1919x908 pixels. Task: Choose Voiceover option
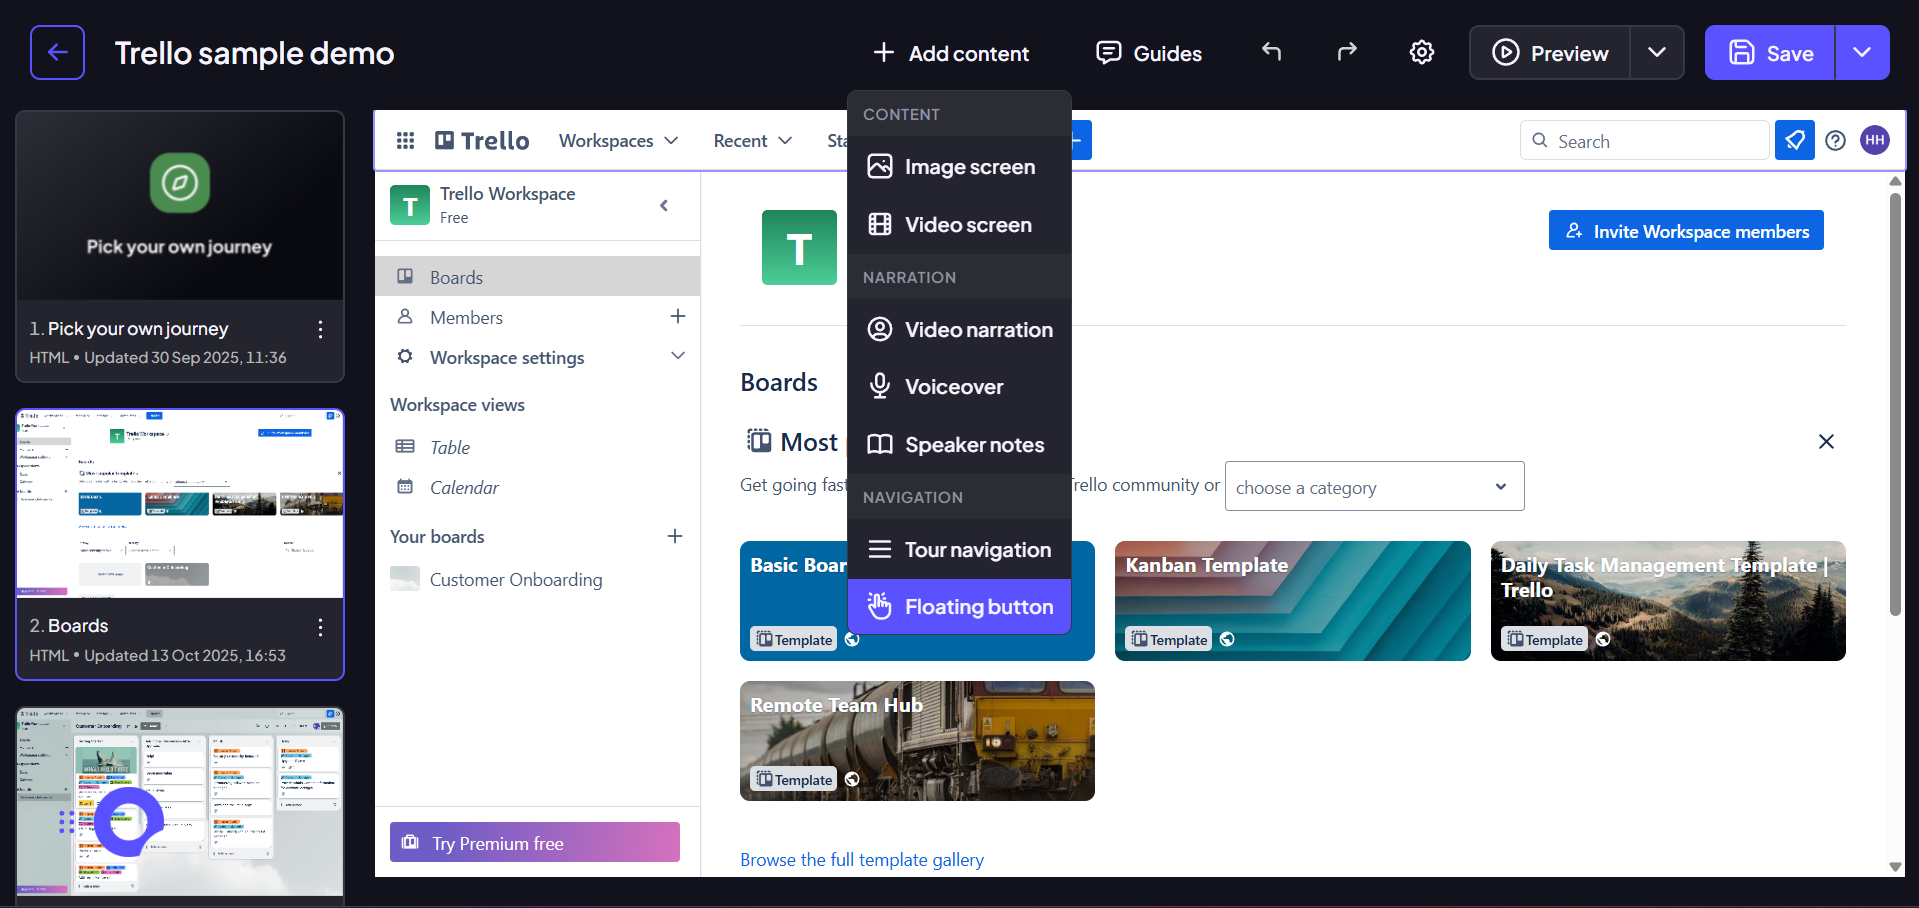pos(959,386)
